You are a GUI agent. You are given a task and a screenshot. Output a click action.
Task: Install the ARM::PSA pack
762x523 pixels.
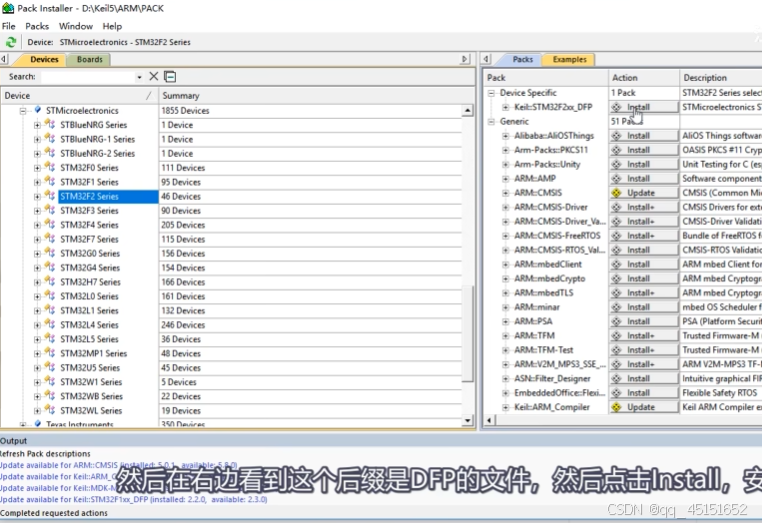(644, 321)
